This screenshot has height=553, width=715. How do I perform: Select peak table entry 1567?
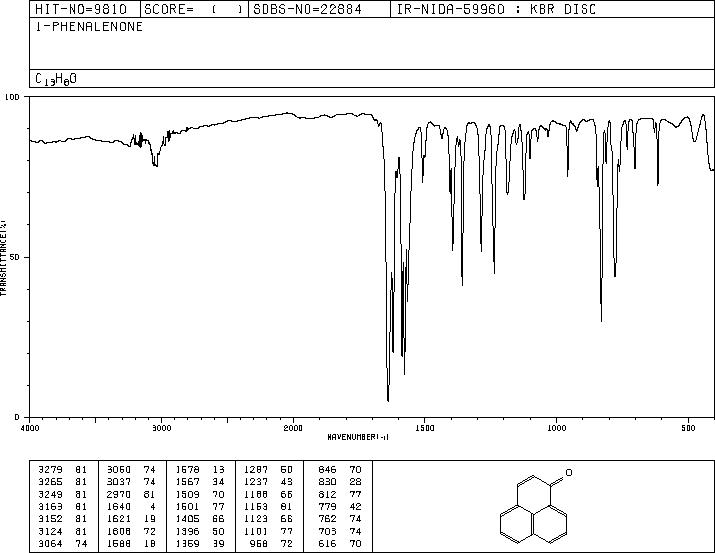(x=187, y=481)
